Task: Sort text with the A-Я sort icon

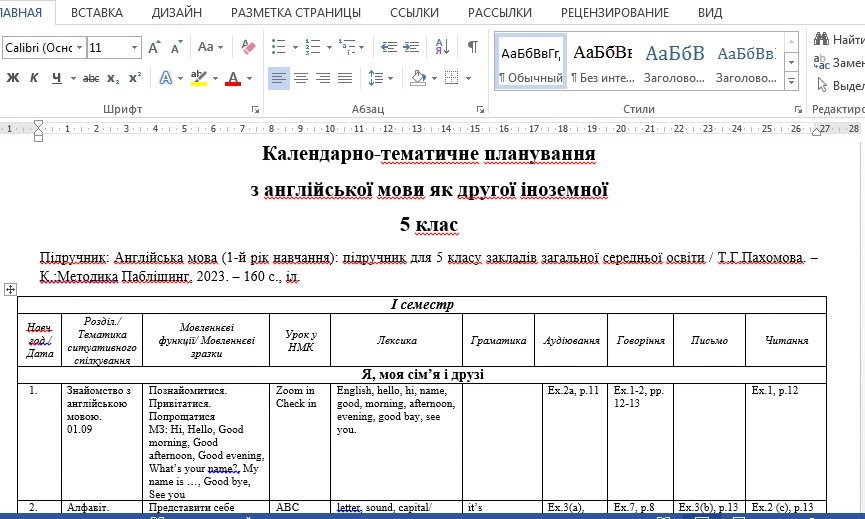Action: tap(441, 47)
